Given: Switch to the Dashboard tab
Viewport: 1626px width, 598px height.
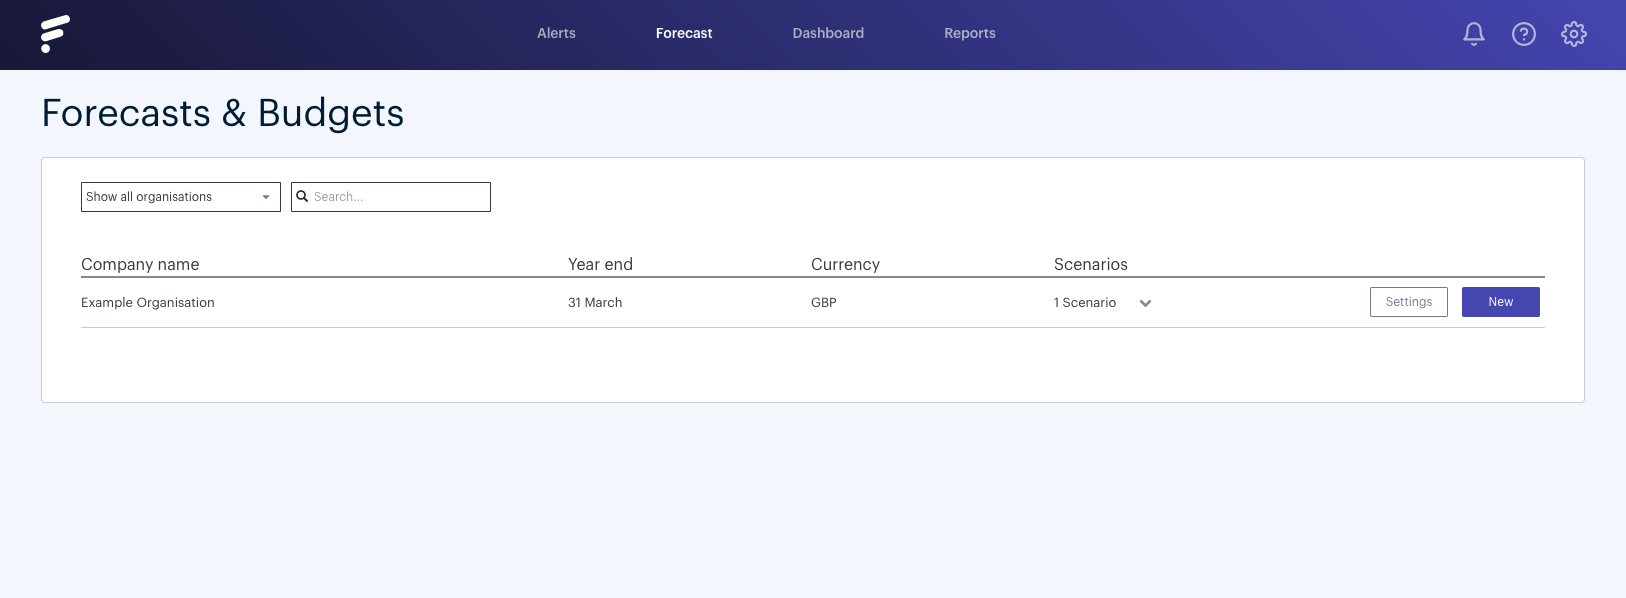Looking at the screenshot, I should coord(828,33).
